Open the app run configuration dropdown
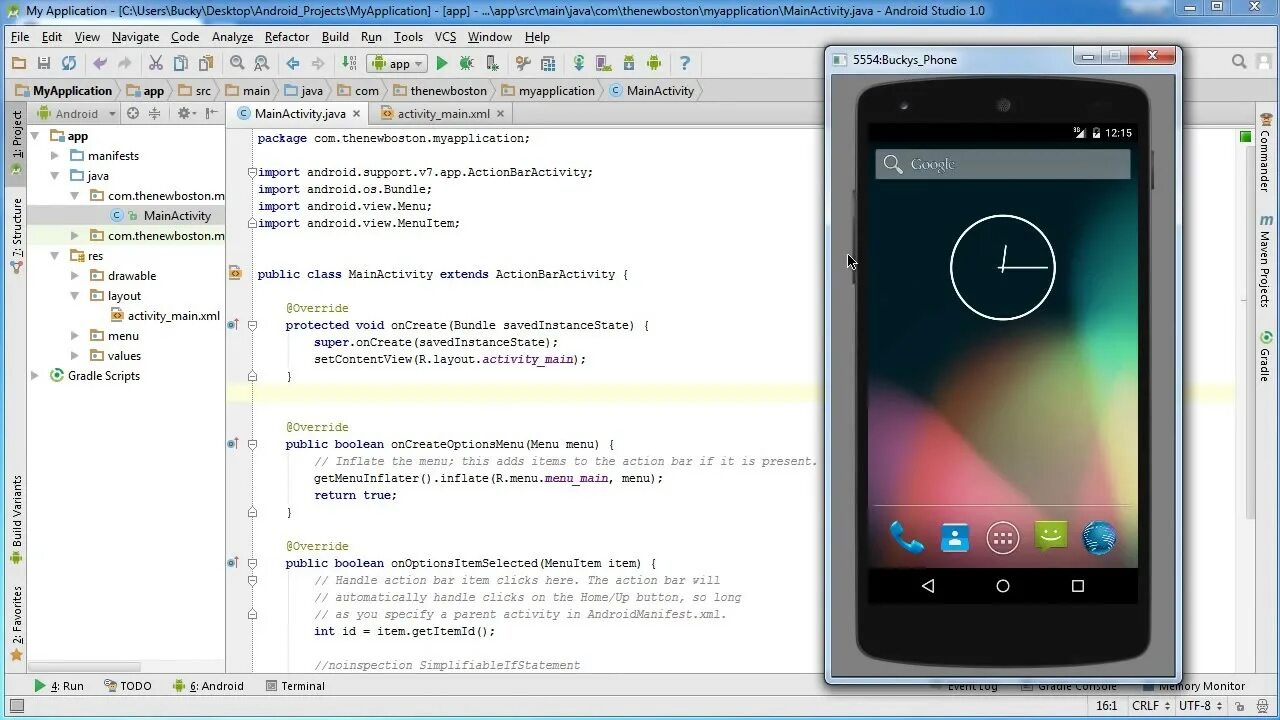This screenshot has width=1280, height=720. (398, 63)
